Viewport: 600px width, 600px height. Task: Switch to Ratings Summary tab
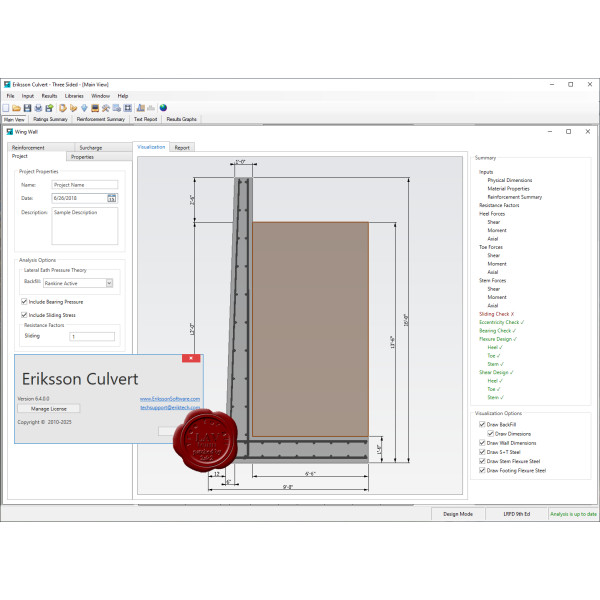click(50, 119)
